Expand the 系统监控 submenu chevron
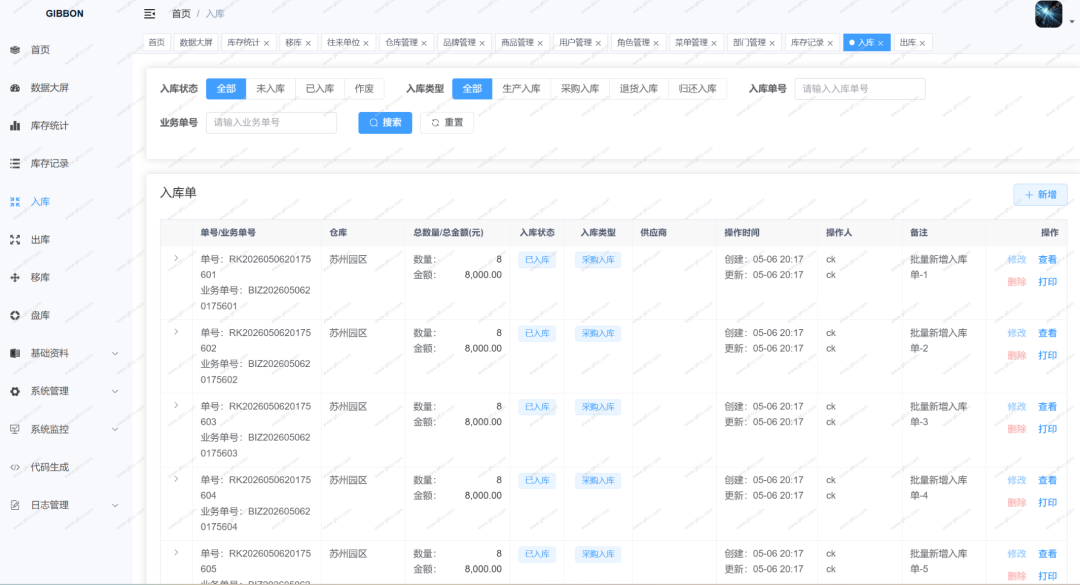Image resolution: width=1080 pixels, height=585 pixels. tap(115, 429)
